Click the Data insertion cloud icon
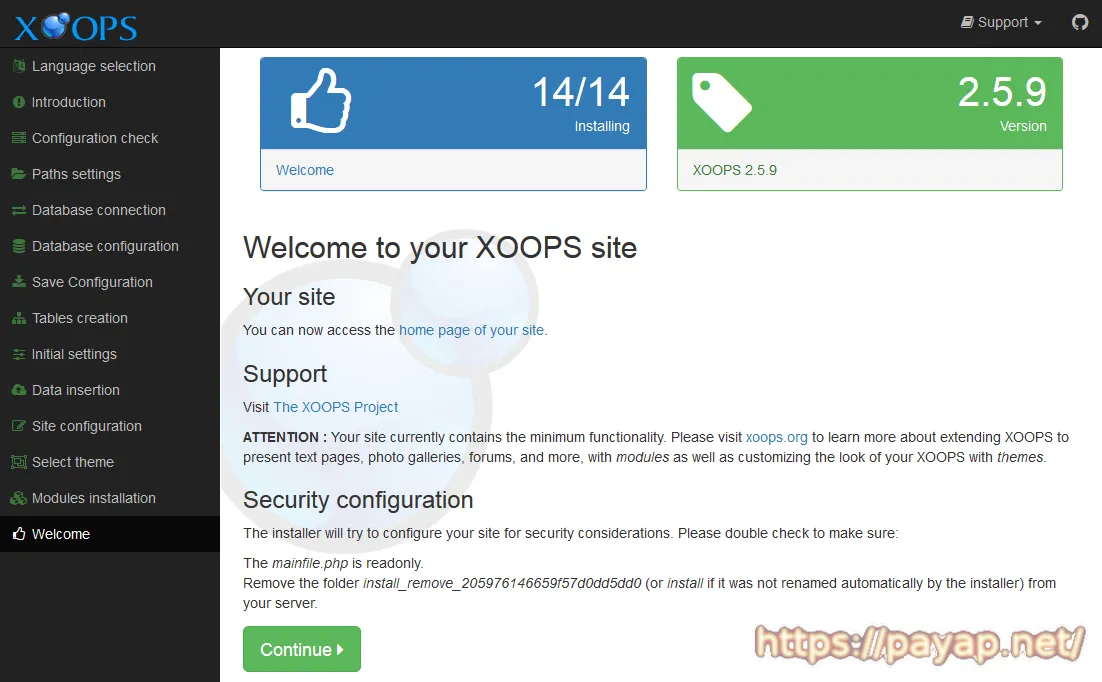 point(19,390)
